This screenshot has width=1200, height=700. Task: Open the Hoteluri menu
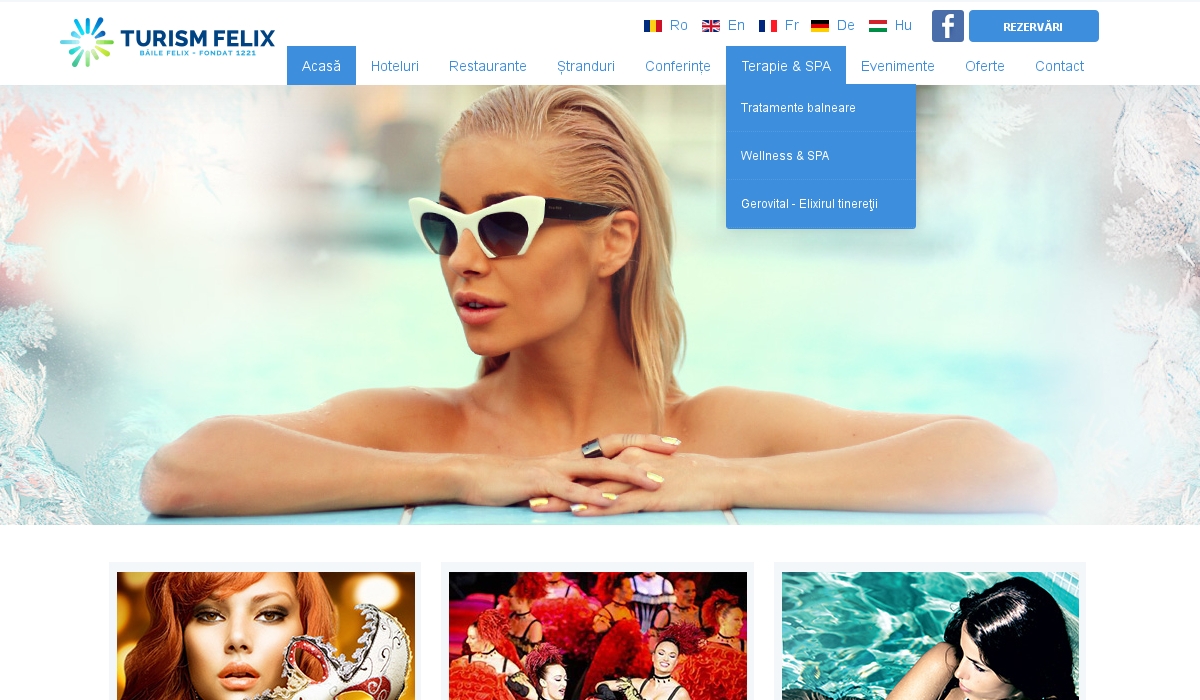(395, 66)
